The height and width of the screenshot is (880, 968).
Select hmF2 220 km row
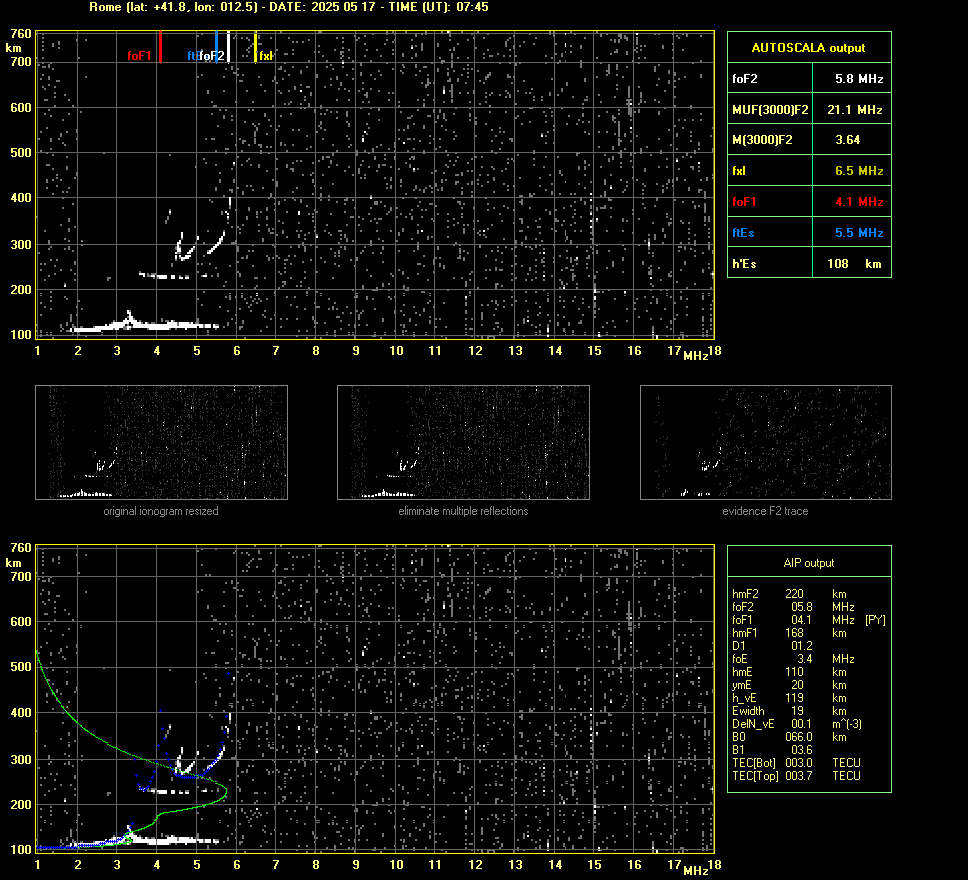pyautogui.click(x=790, y=593)
